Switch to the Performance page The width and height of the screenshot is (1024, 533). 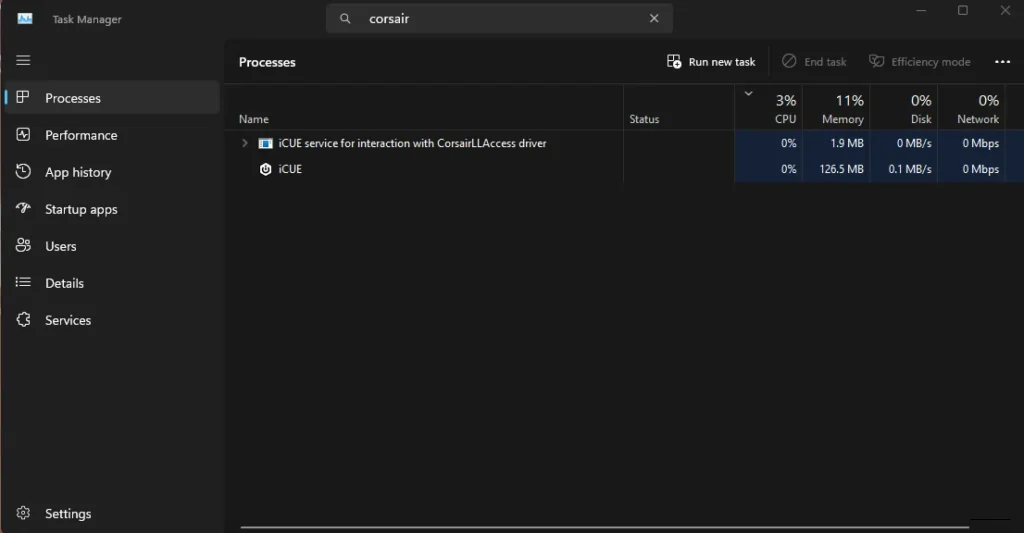pos(112,135)
